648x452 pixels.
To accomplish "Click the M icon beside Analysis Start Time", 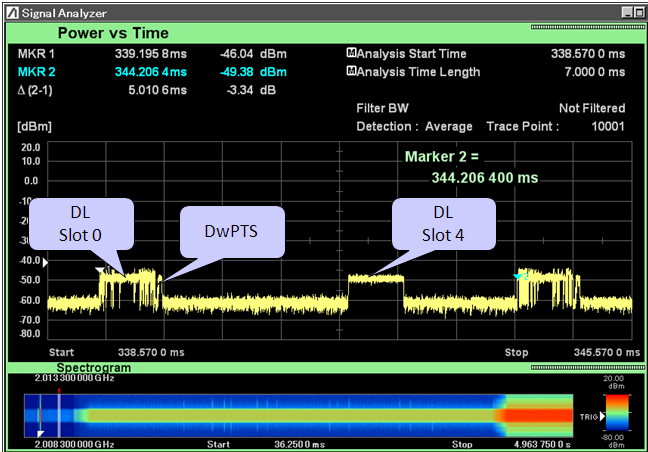I will pos(351,53).
